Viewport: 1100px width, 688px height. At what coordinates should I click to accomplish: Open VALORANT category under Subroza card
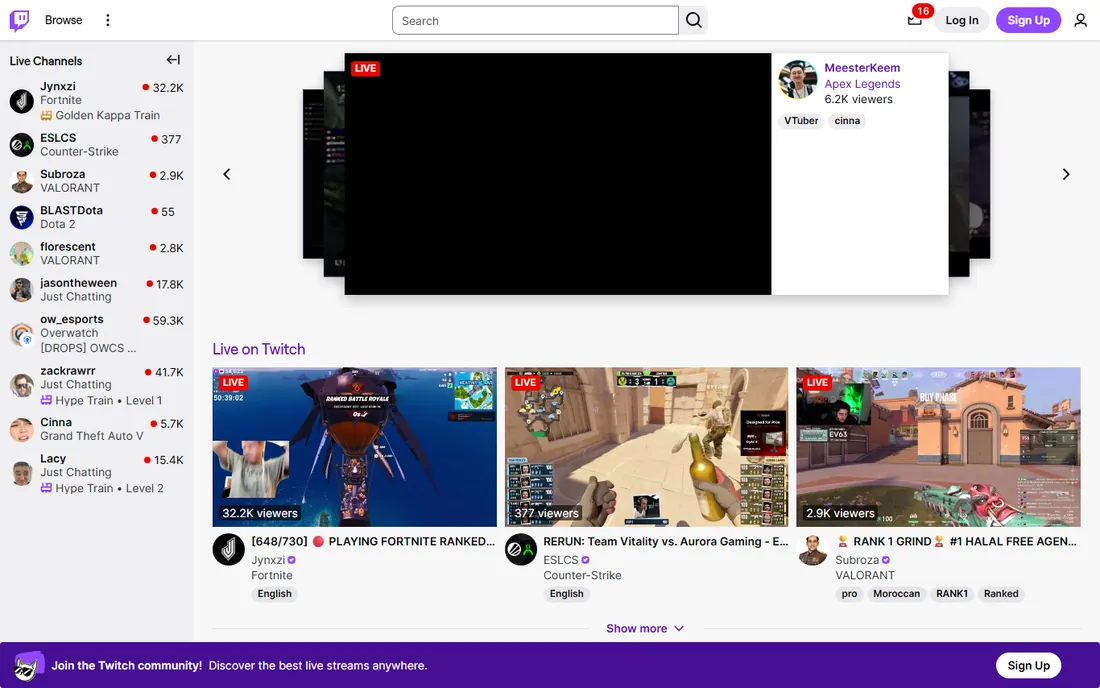[x=864, y=575]
